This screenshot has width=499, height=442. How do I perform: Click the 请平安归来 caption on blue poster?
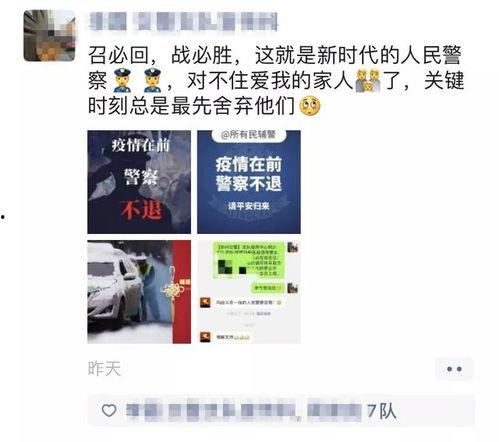click(249, 206)
